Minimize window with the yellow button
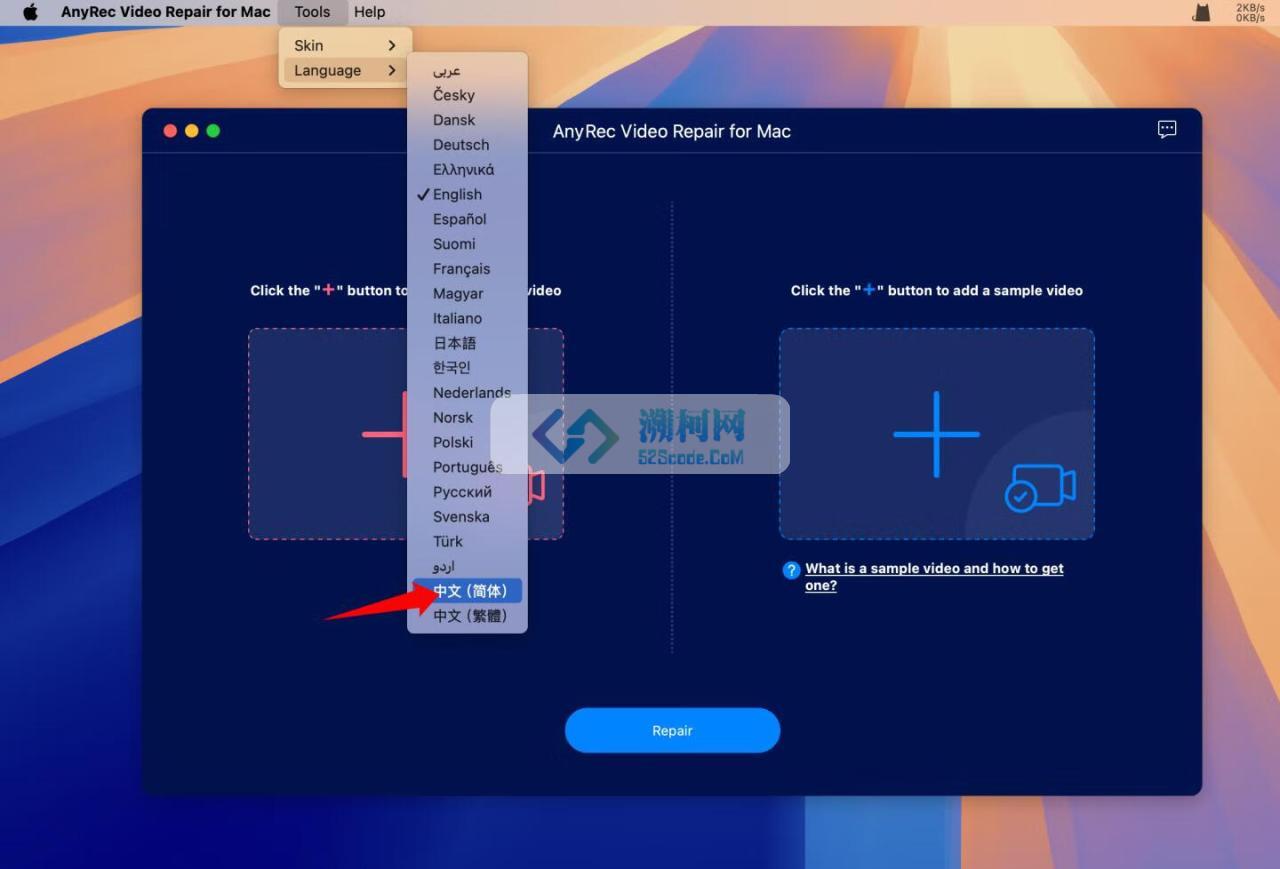This screenshot has height=869, width=1280. point(192,131)
